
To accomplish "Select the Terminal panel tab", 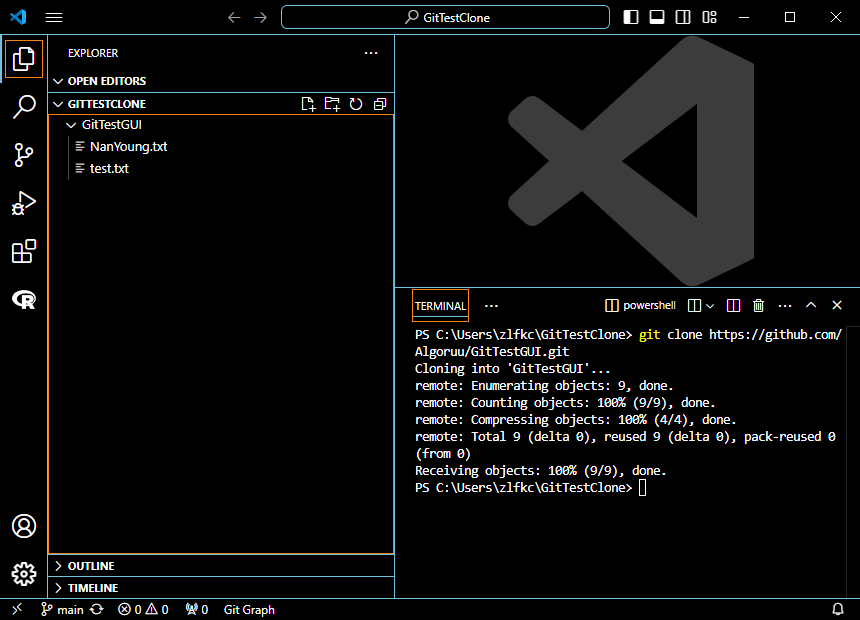I will pos(440,306).
